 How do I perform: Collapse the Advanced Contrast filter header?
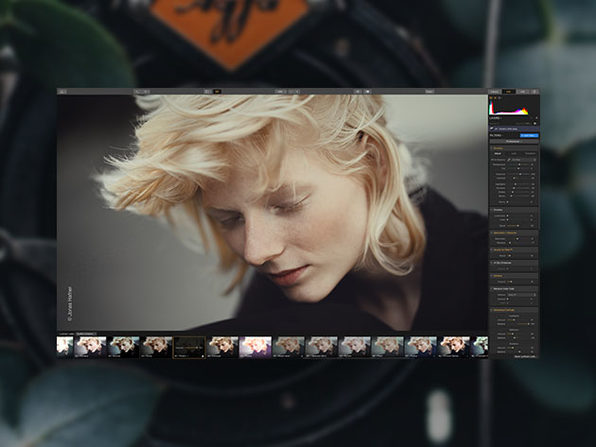pyautogui.click(x=514, y=310)
